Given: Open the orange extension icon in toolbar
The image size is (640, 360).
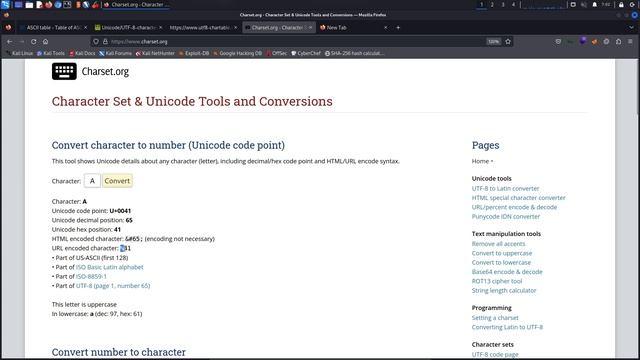Looking at the screenshot, I should tap(594, 42).
